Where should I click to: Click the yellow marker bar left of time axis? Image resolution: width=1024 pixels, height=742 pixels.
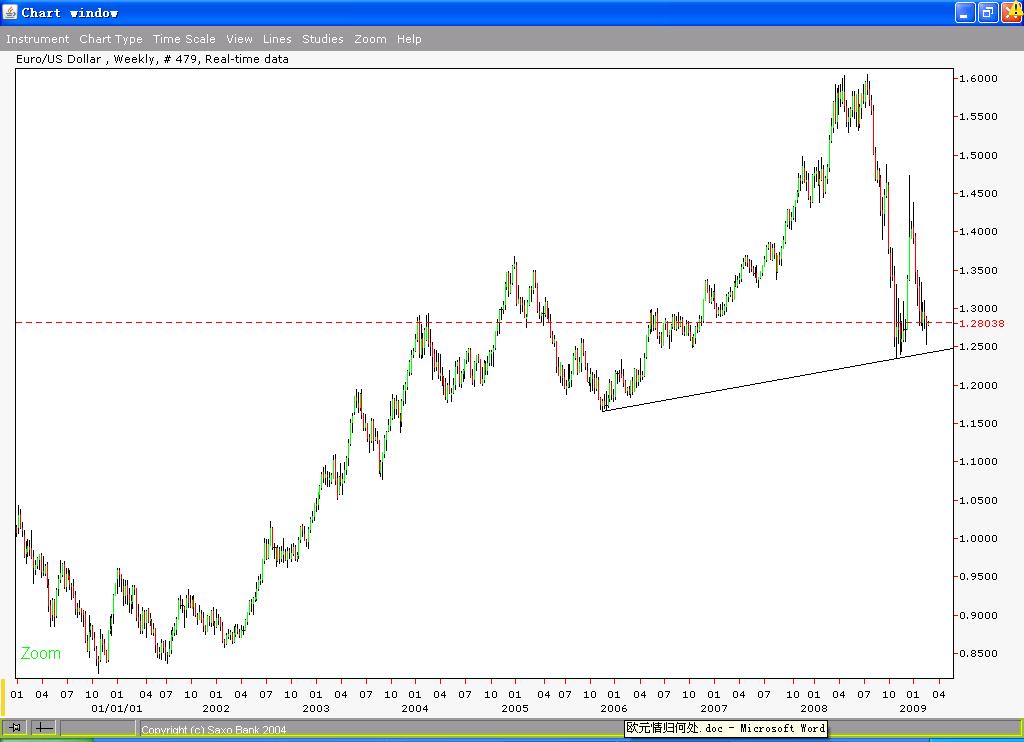coord(3,698)
